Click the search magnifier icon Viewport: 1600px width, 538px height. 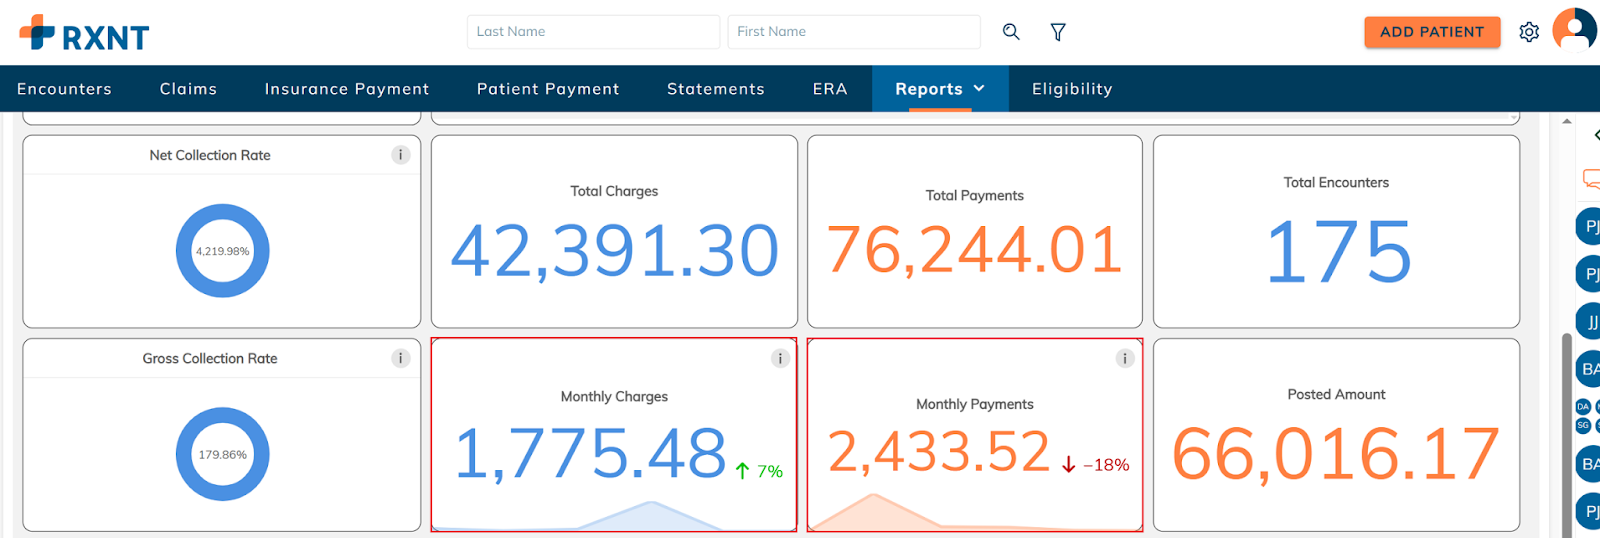[x=1011, y=32]
